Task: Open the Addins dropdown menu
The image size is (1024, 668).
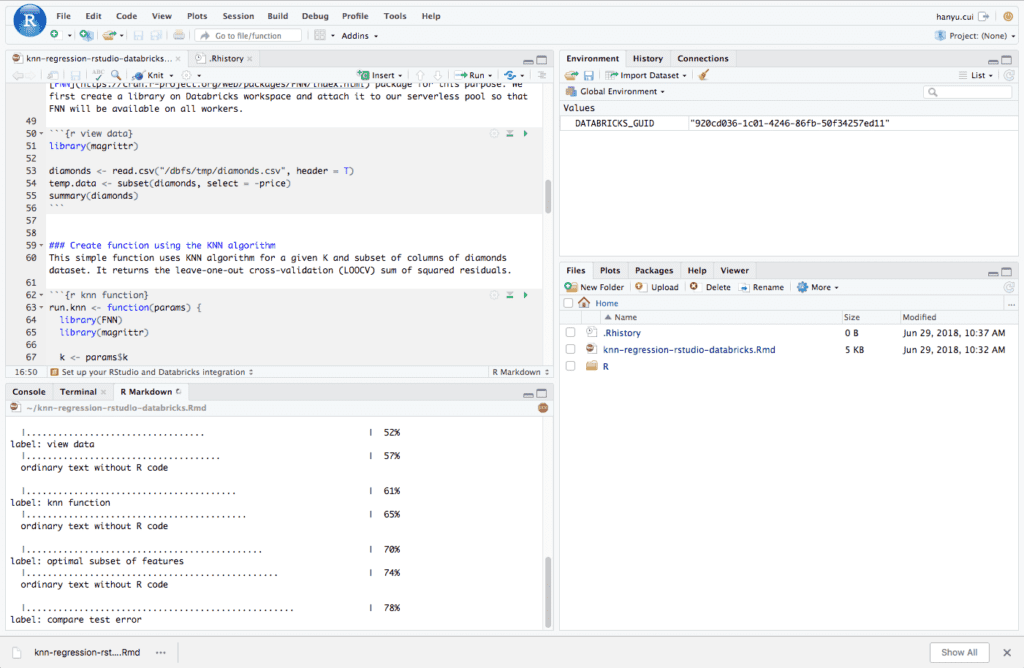Action: click(359, 35)
